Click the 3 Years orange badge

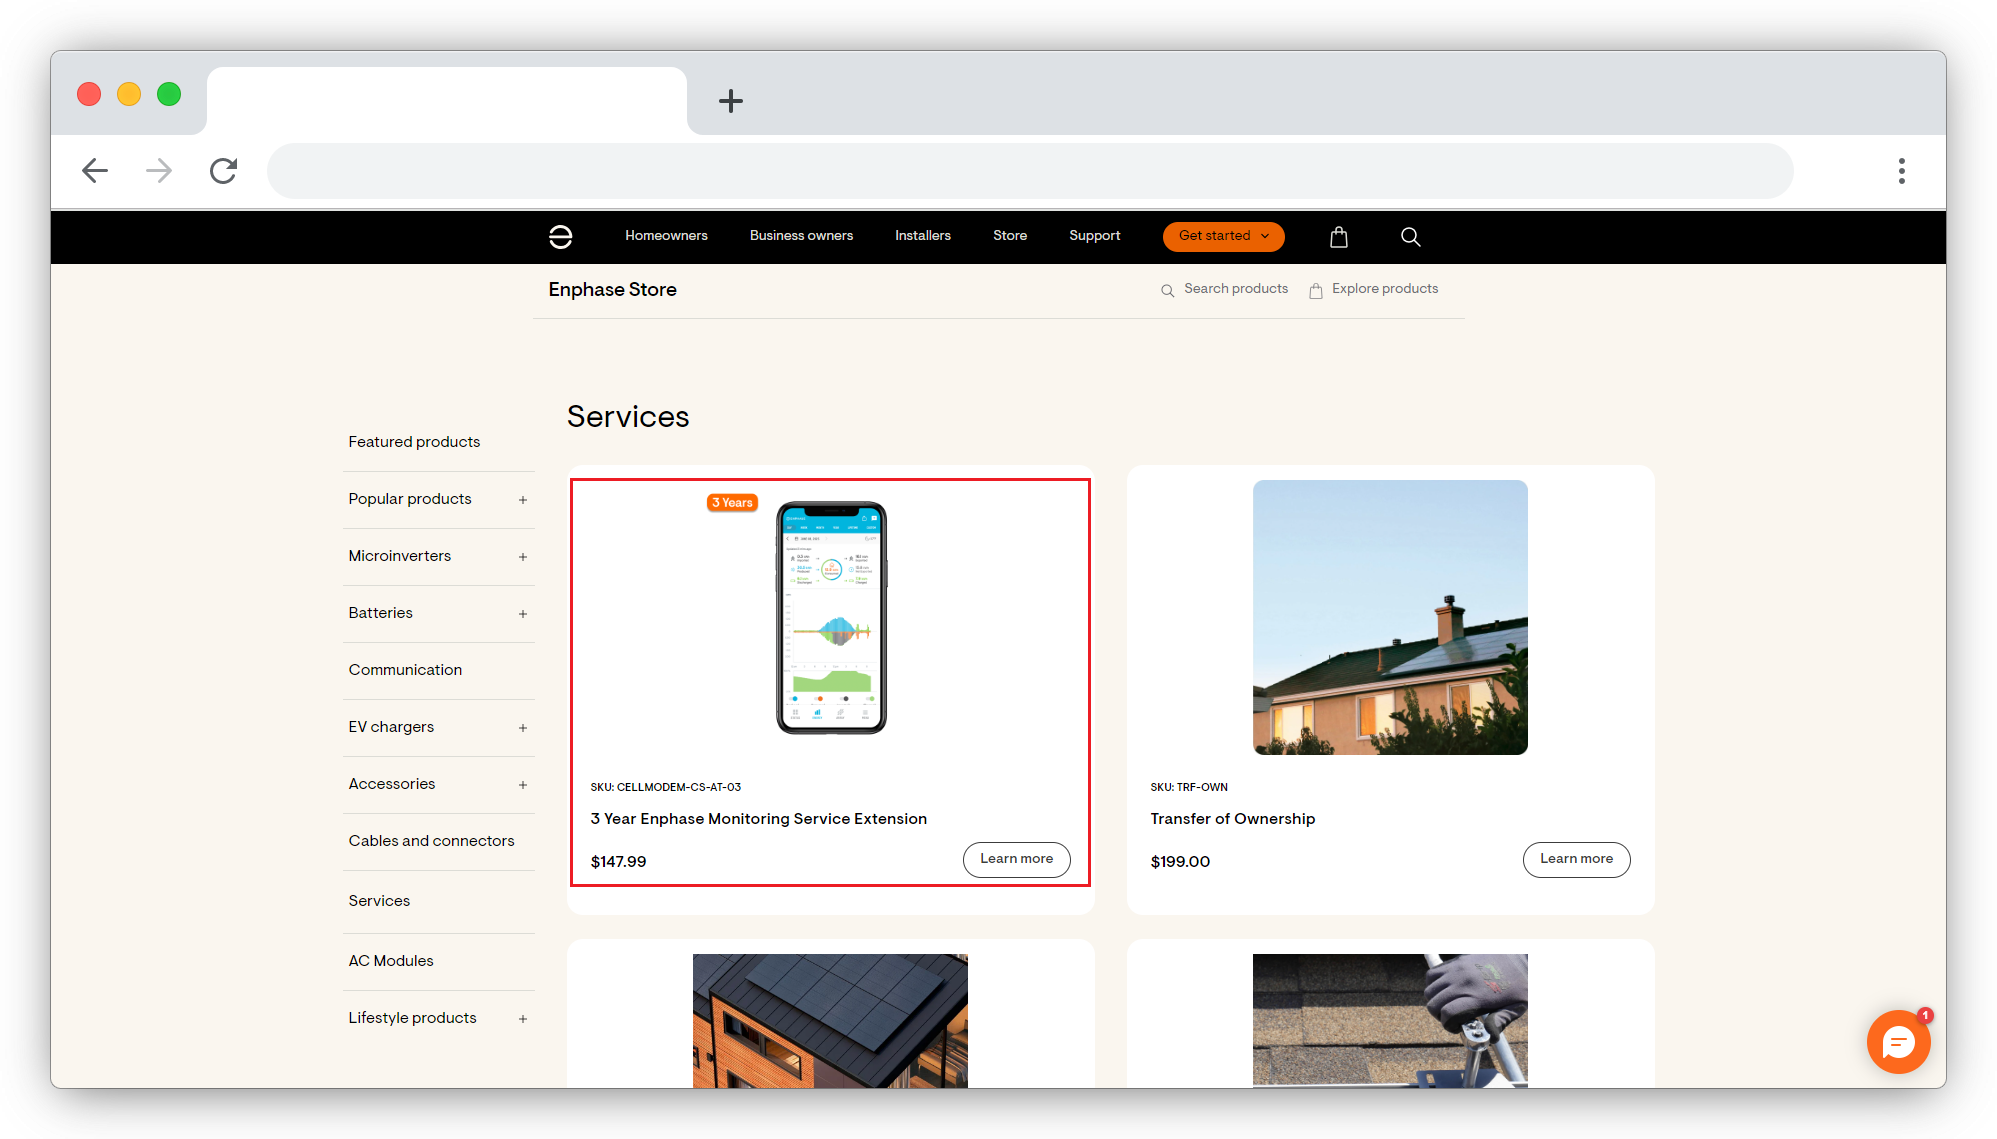coord(732,503)
